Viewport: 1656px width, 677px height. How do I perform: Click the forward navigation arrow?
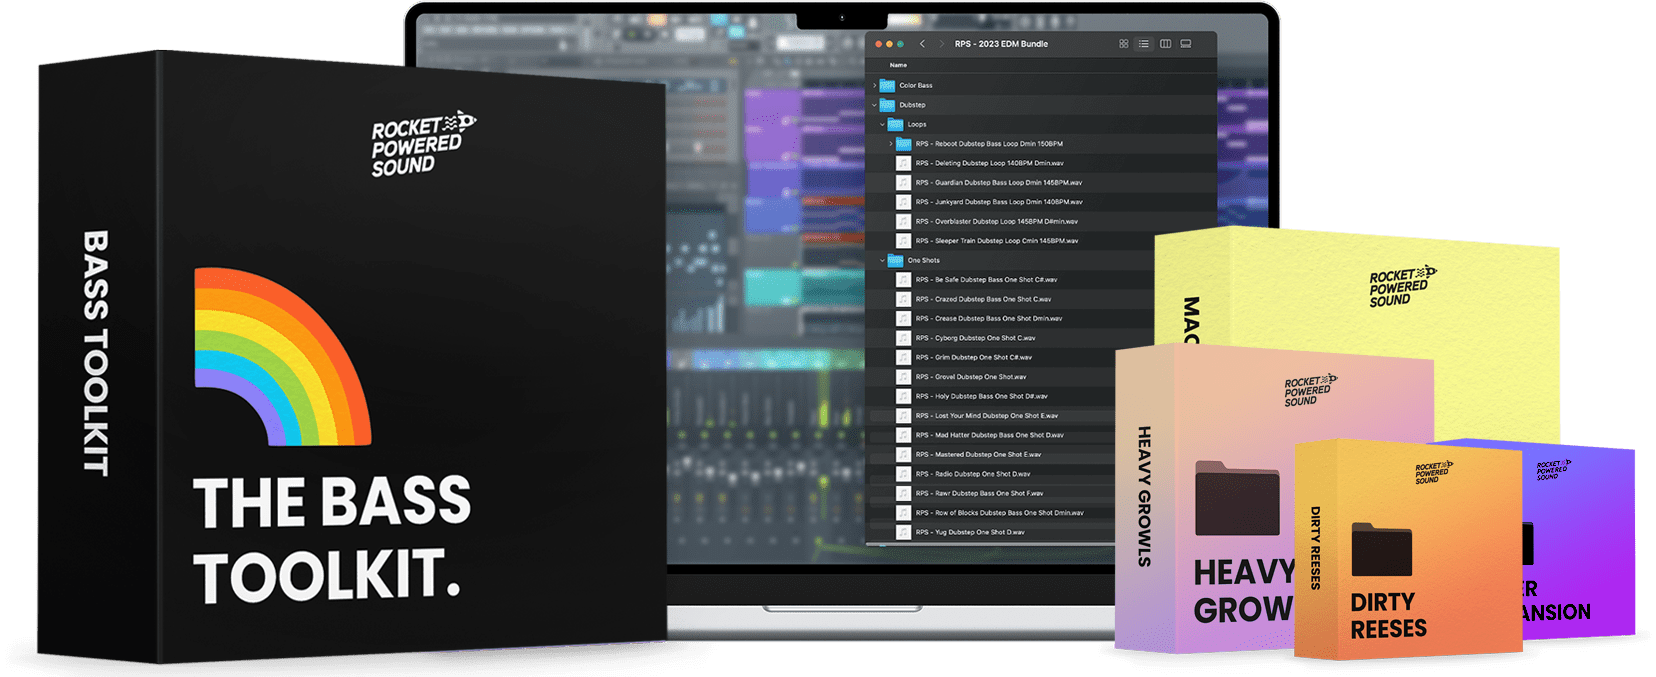941,44
